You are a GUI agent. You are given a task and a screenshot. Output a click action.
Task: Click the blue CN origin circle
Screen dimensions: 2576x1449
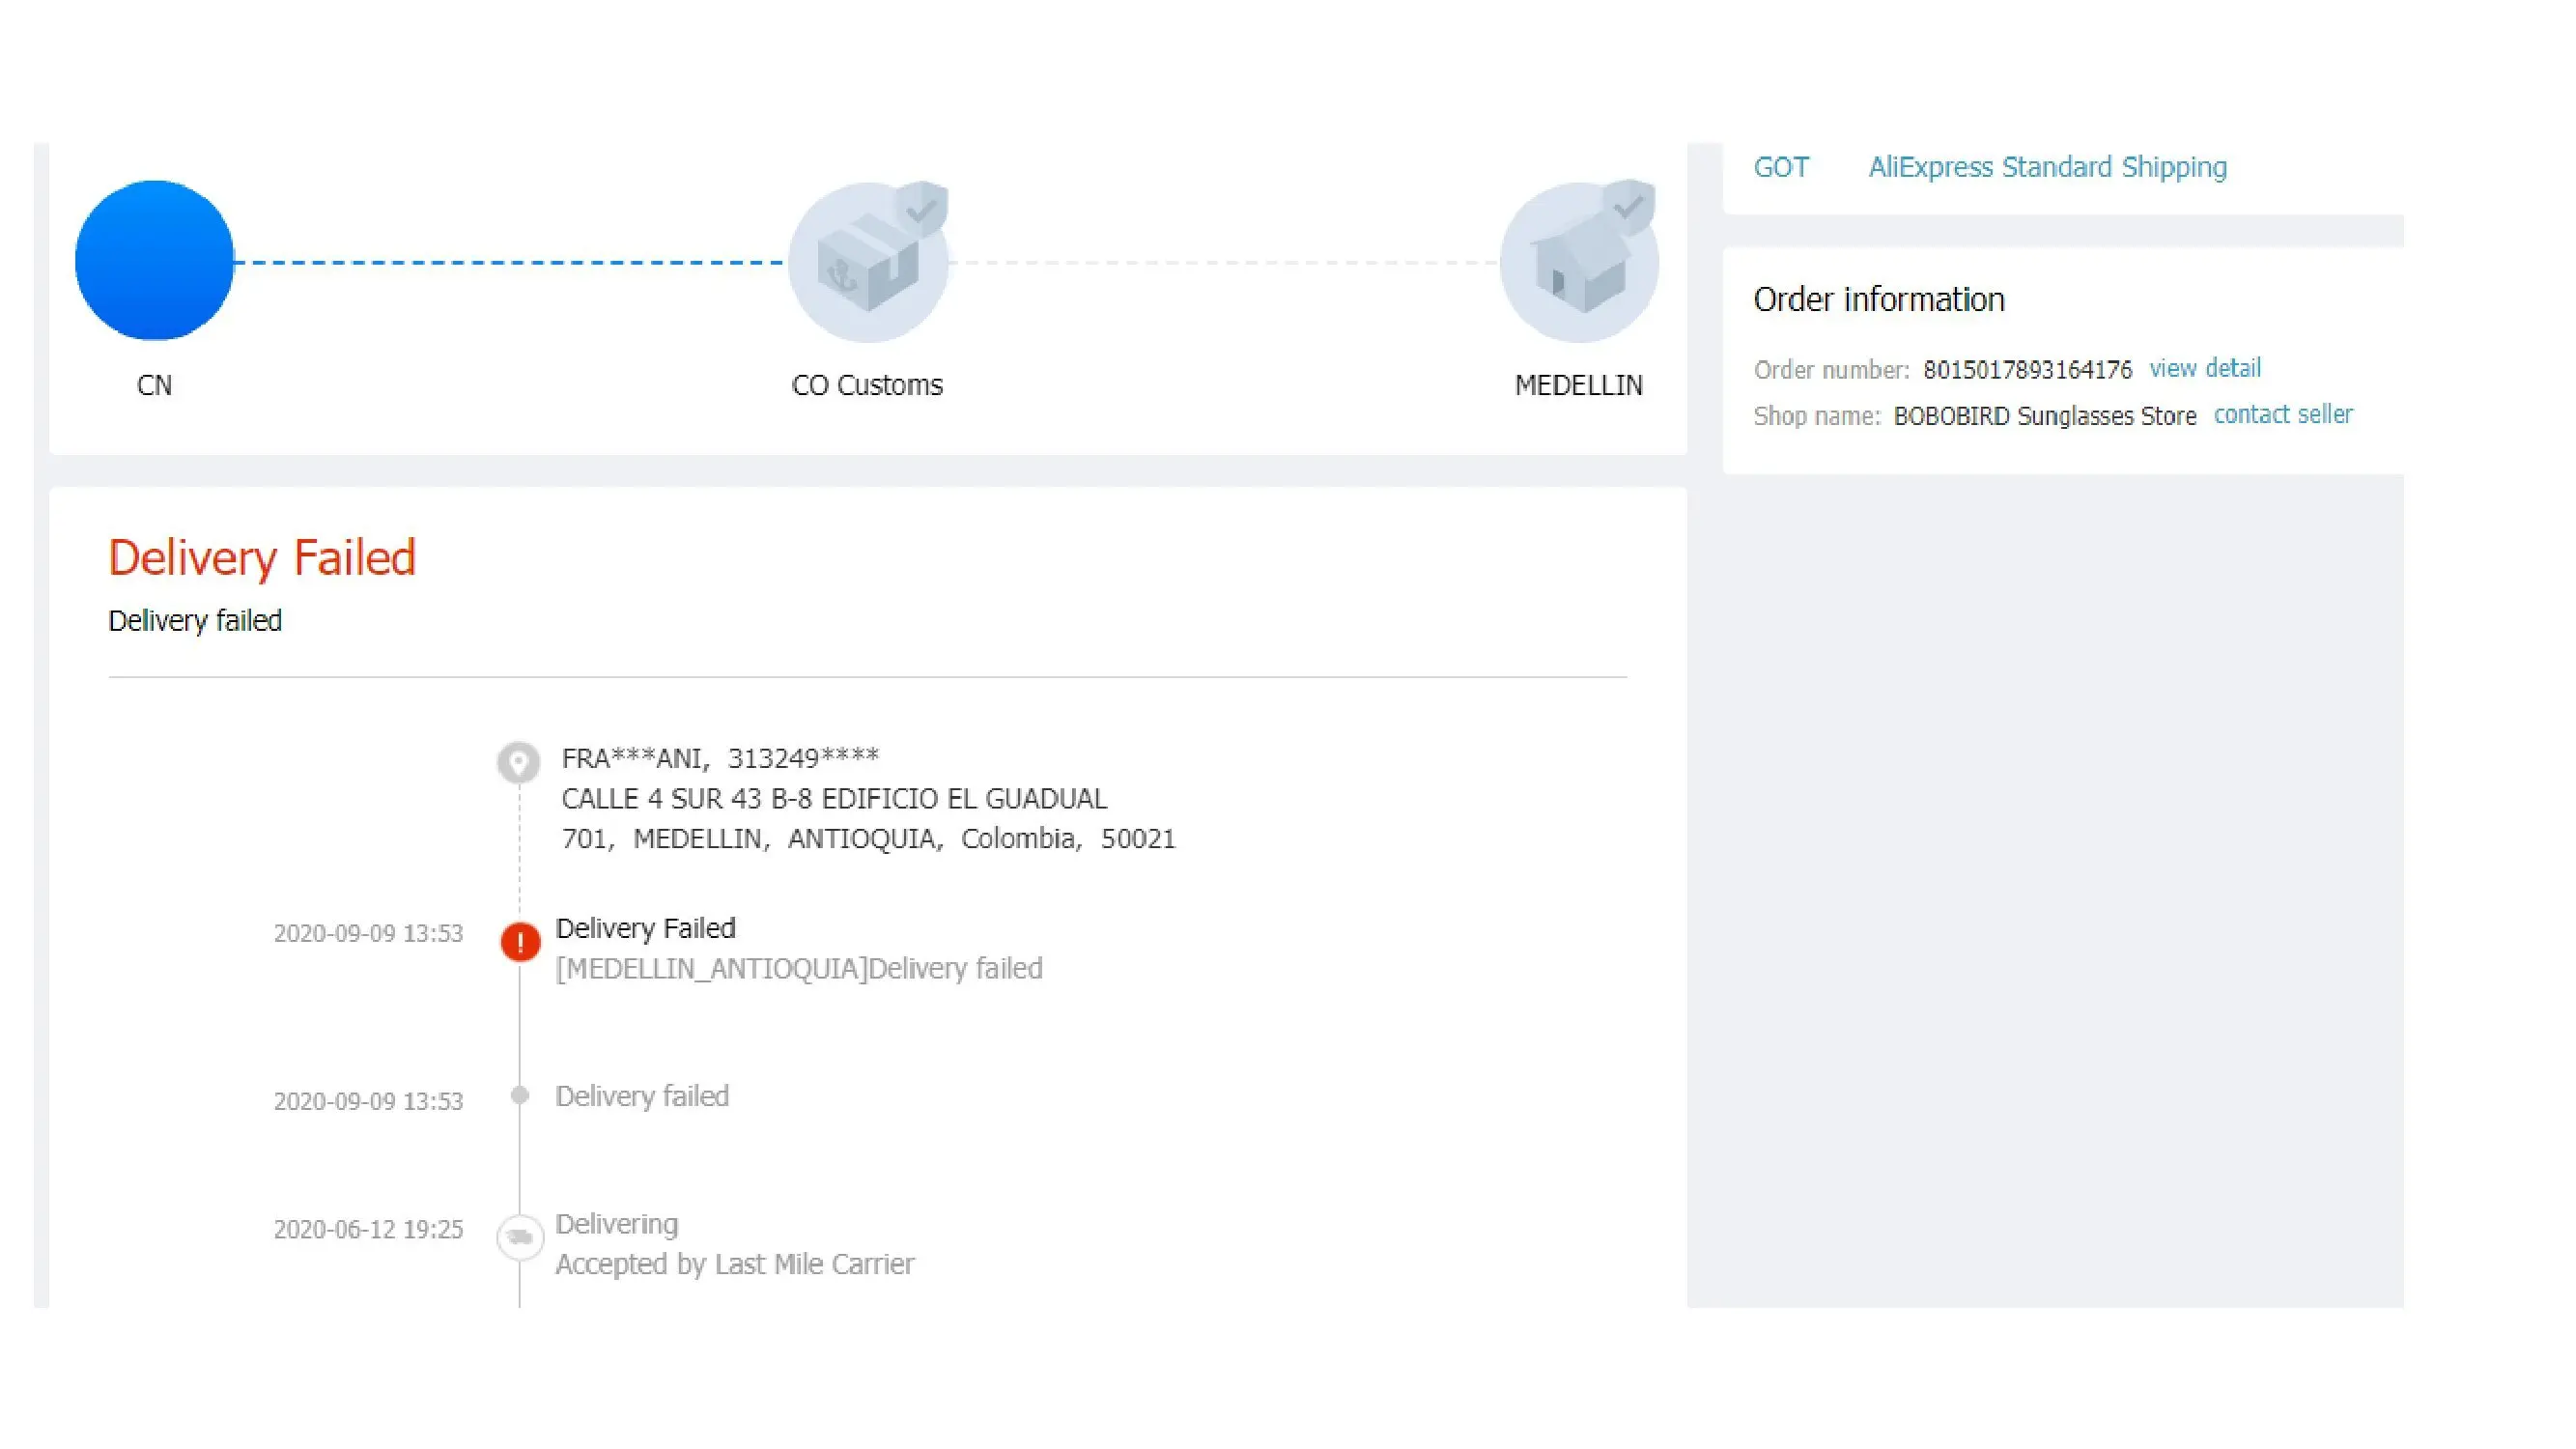[x=154, y=260]
